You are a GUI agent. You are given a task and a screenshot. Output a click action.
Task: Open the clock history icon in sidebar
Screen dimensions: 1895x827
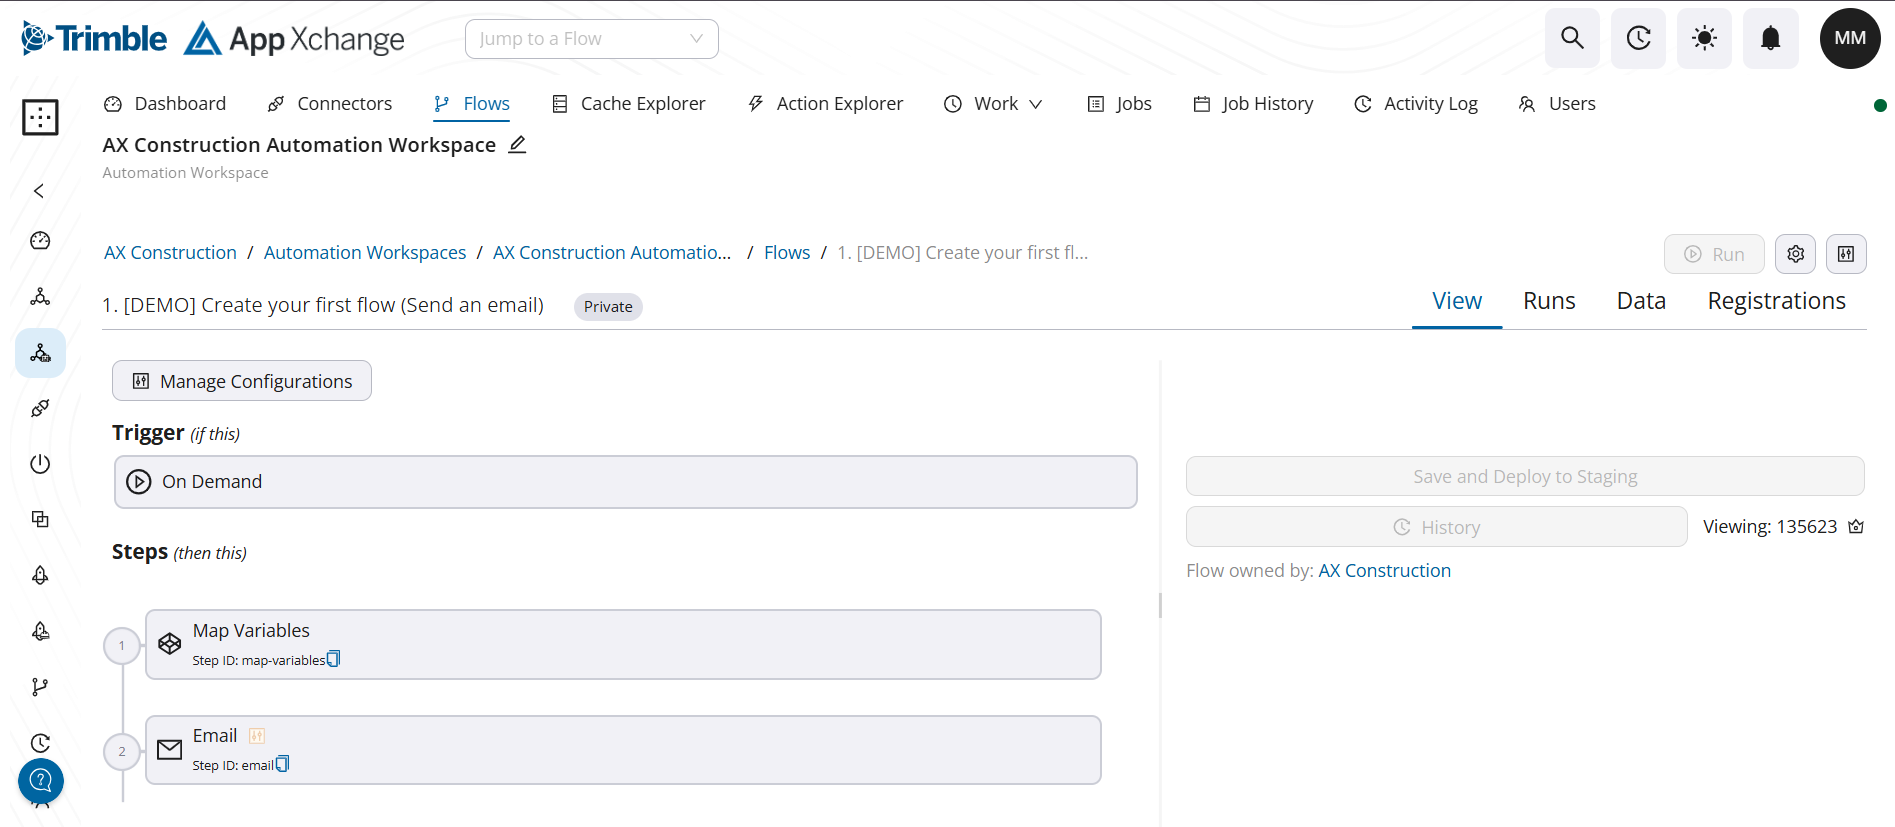point(40,743)
